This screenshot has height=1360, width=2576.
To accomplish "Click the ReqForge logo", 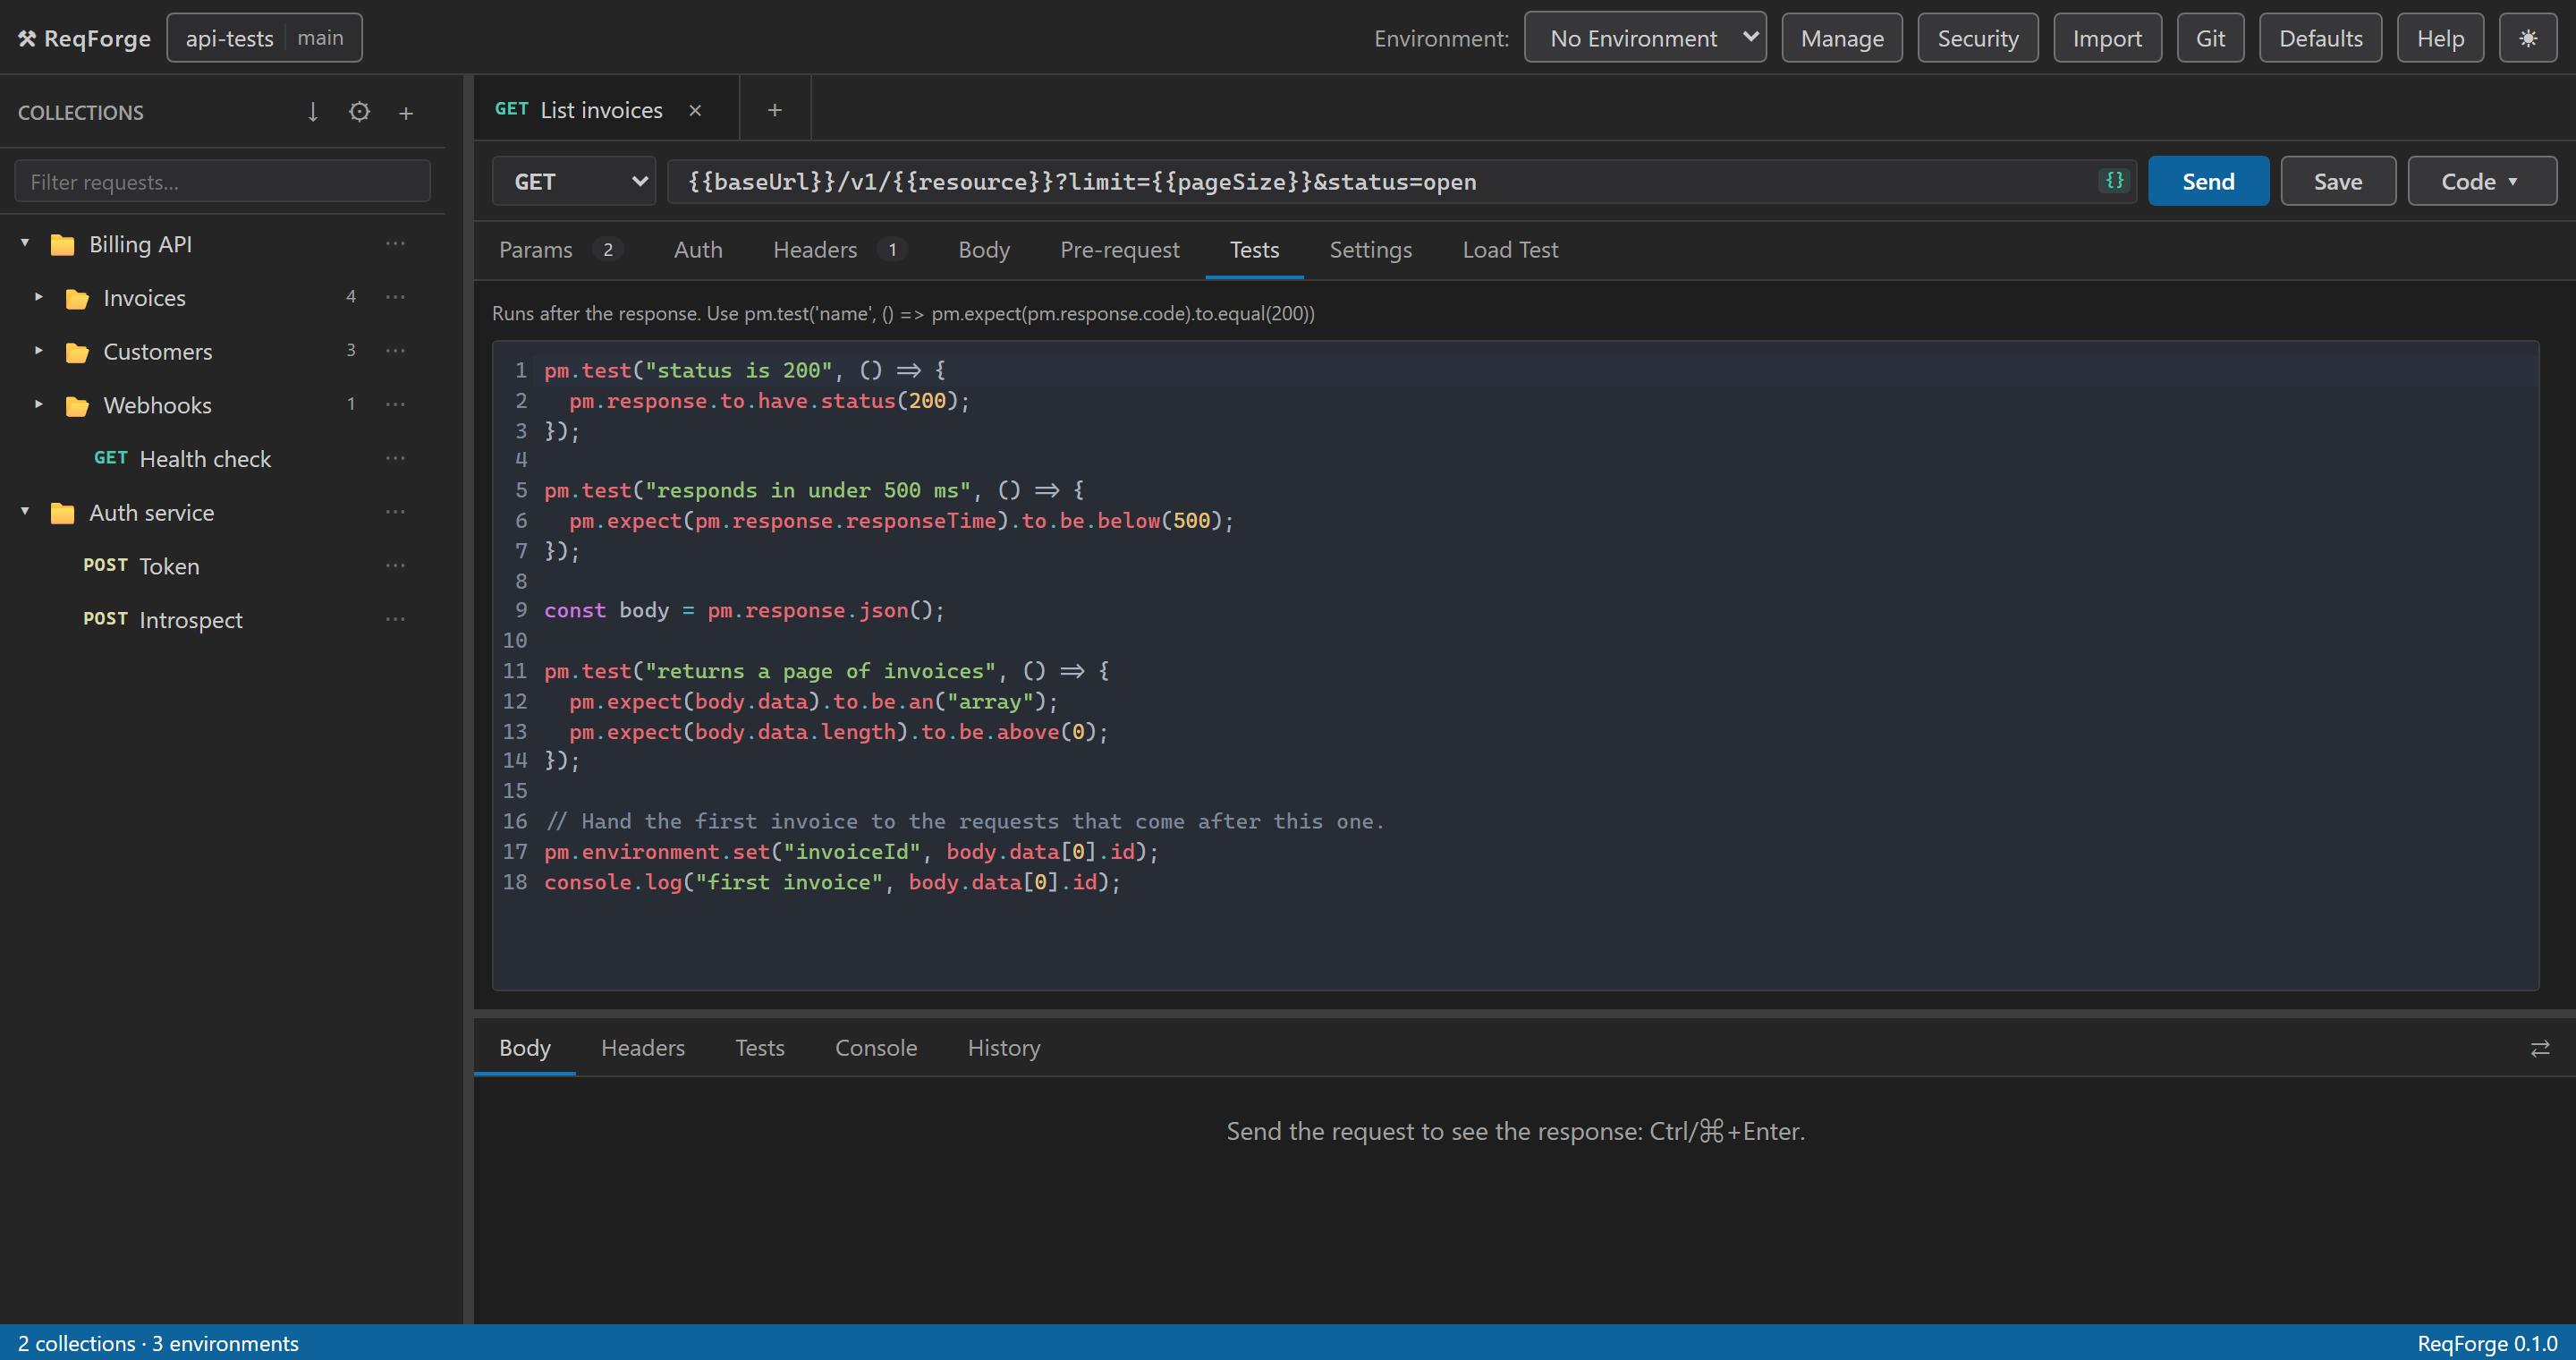I will [x=85, y=38].
